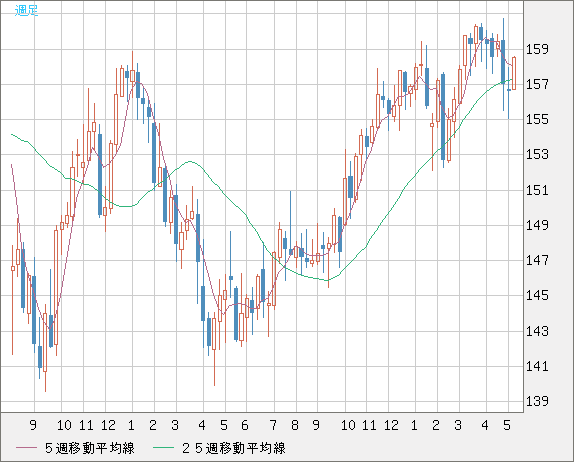Click the 151 price axis label
This screenshot has width=574, height=462.
pyautogui.click(x=537, y=190)
